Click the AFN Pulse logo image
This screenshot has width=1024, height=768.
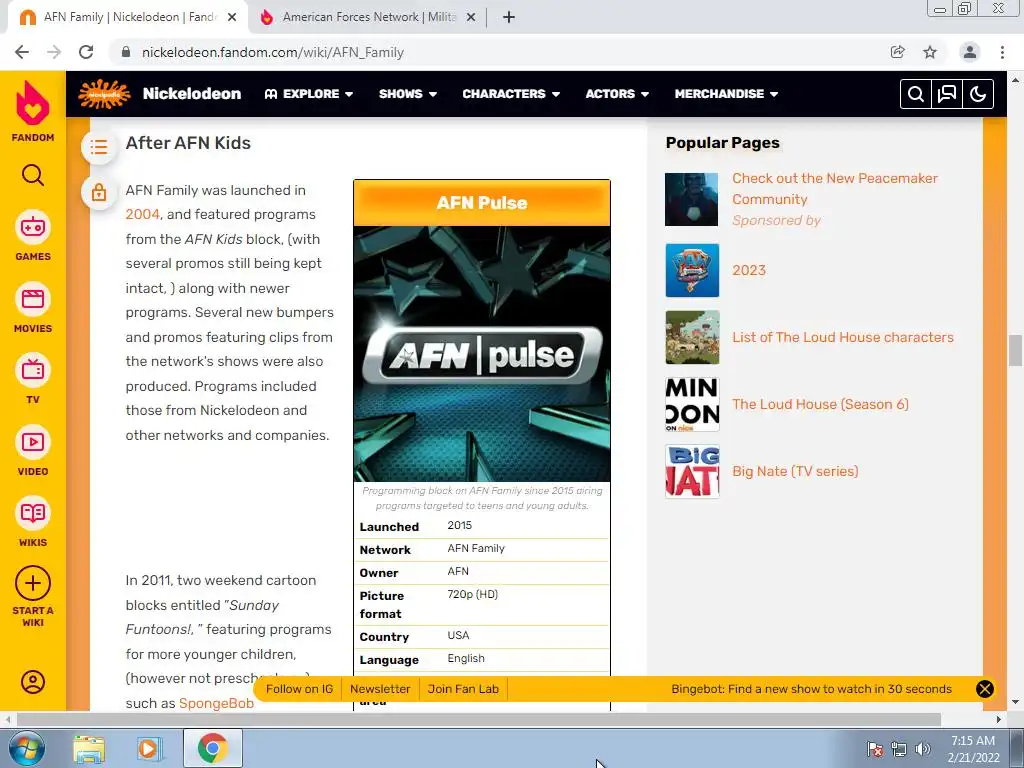pos(482,354)
